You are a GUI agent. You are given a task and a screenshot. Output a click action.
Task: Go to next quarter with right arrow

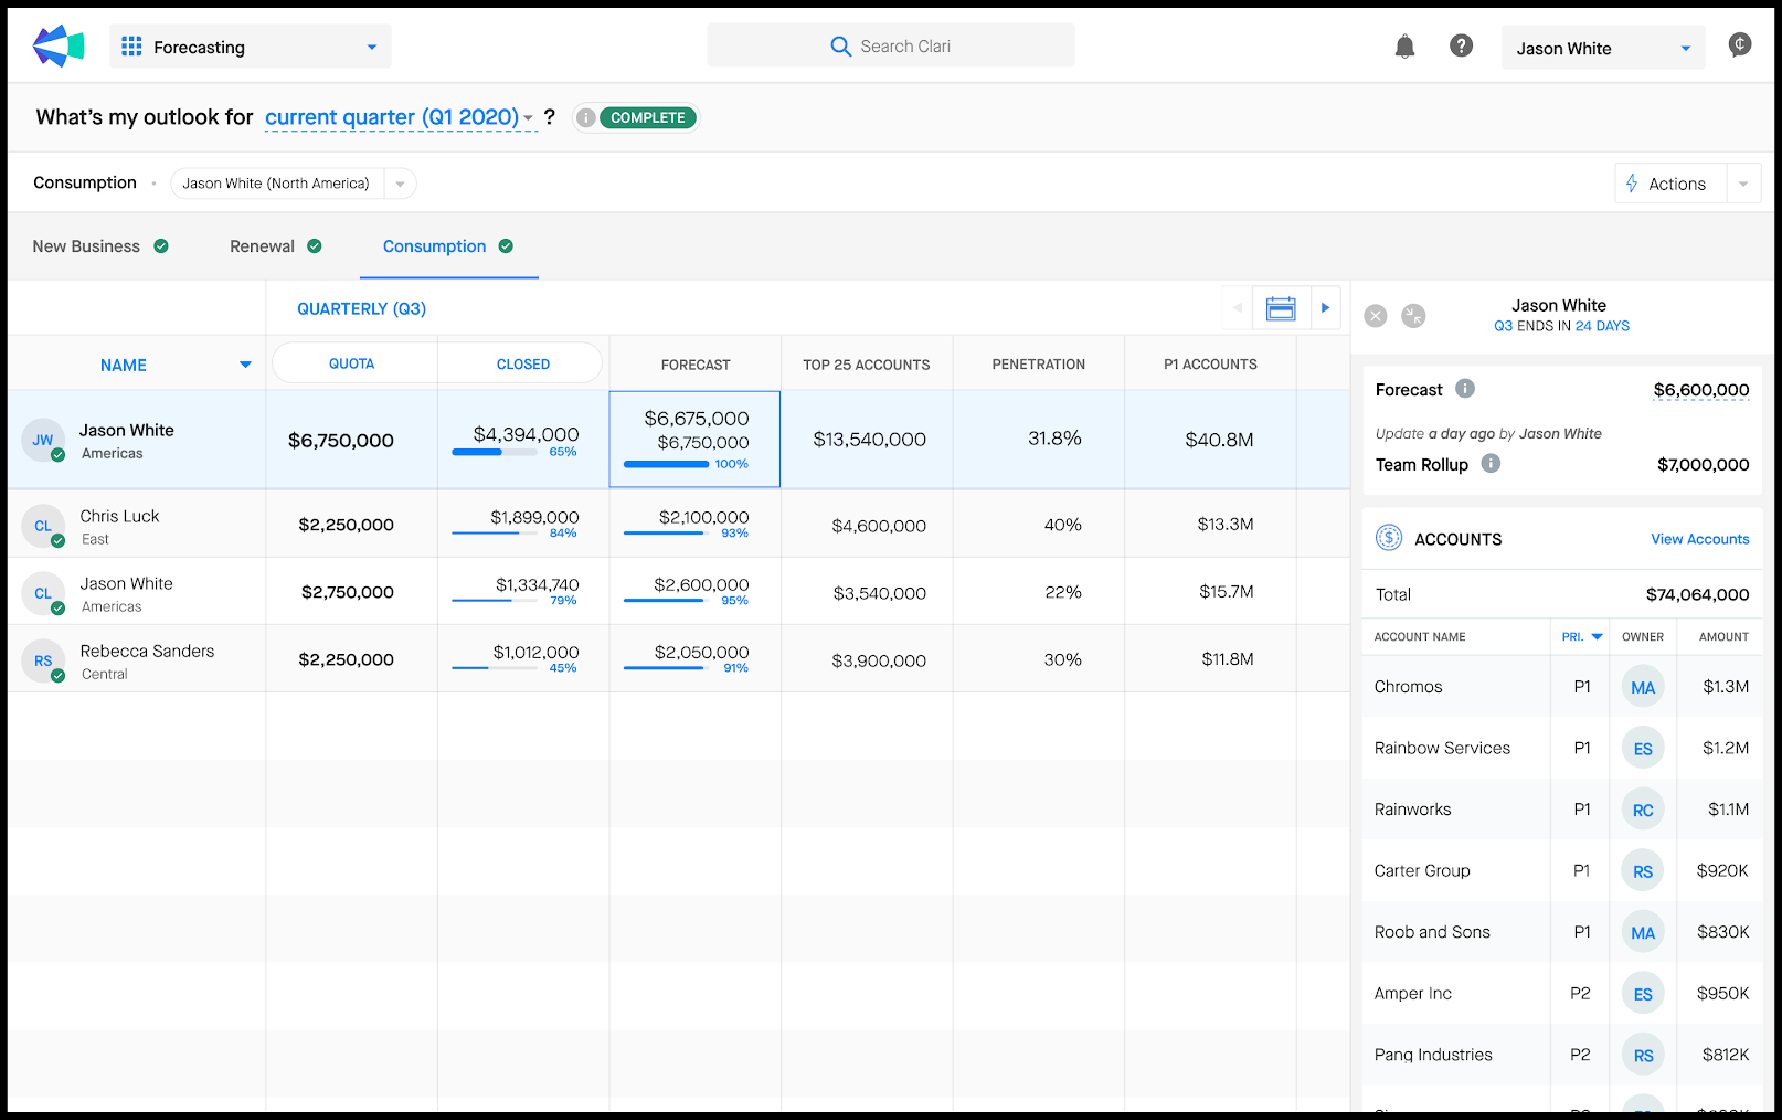coord(1325,308)
